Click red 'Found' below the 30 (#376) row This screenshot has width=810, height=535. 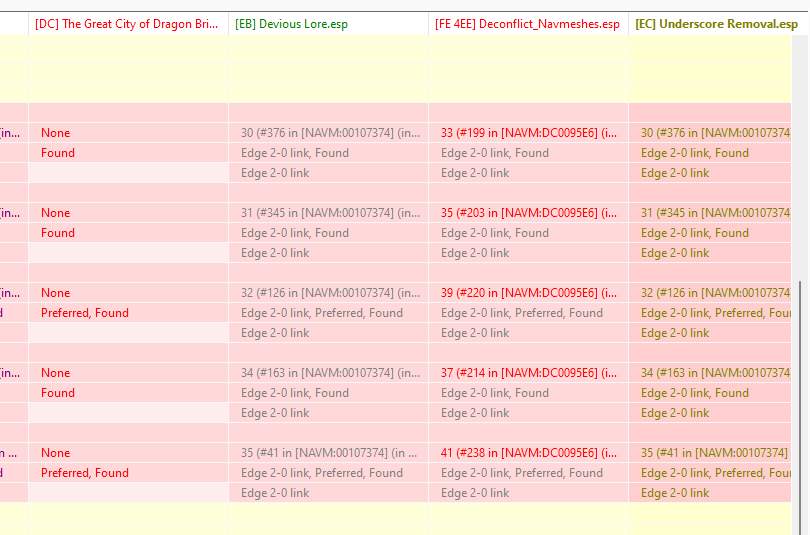tap(58, 153)
